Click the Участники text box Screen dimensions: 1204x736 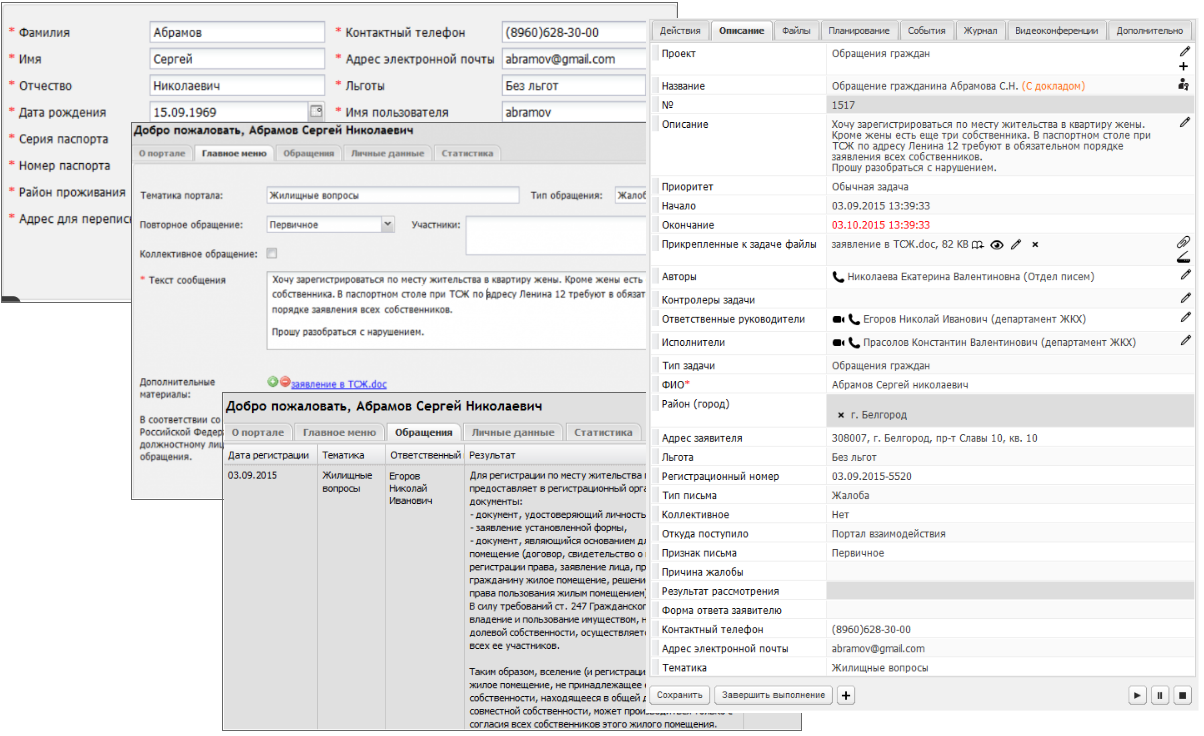[556, 237]
